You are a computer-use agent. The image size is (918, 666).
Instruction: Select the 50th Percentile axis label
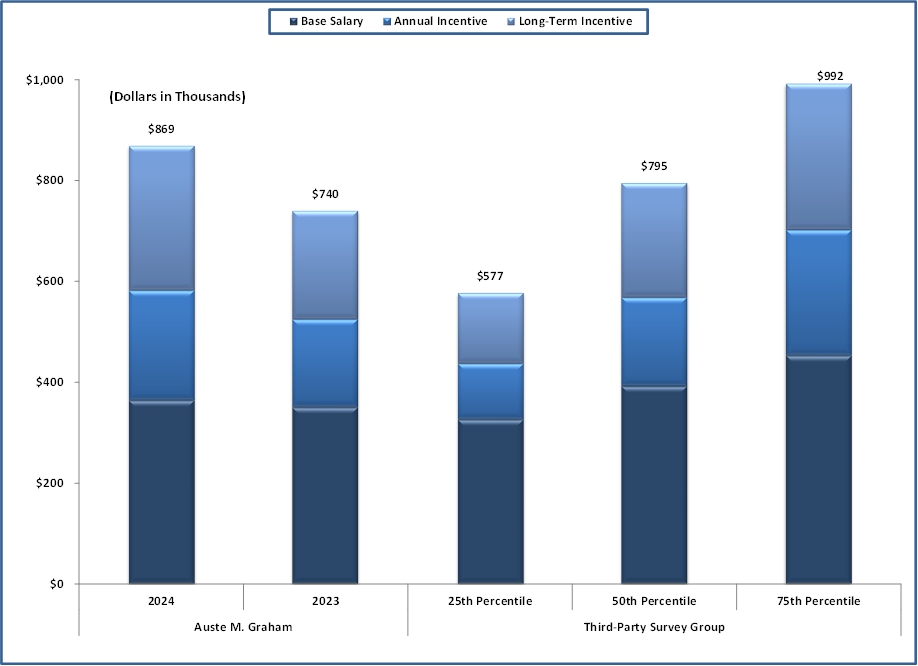tap(654, 601)
